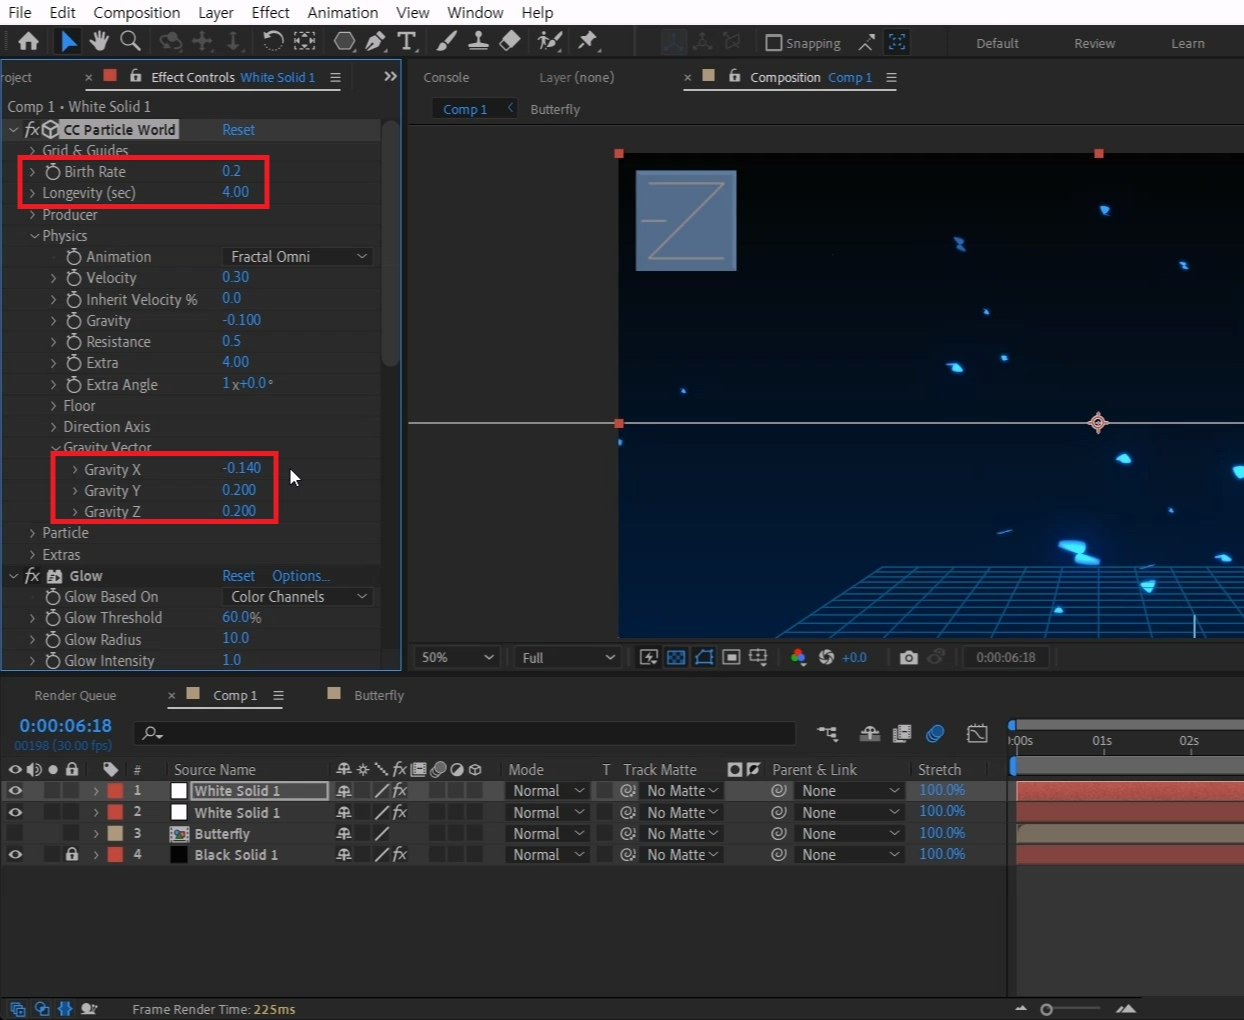Select the Selection arrow tool
The width and height of the screenshot is (1244, 1020).
point(68,41)
